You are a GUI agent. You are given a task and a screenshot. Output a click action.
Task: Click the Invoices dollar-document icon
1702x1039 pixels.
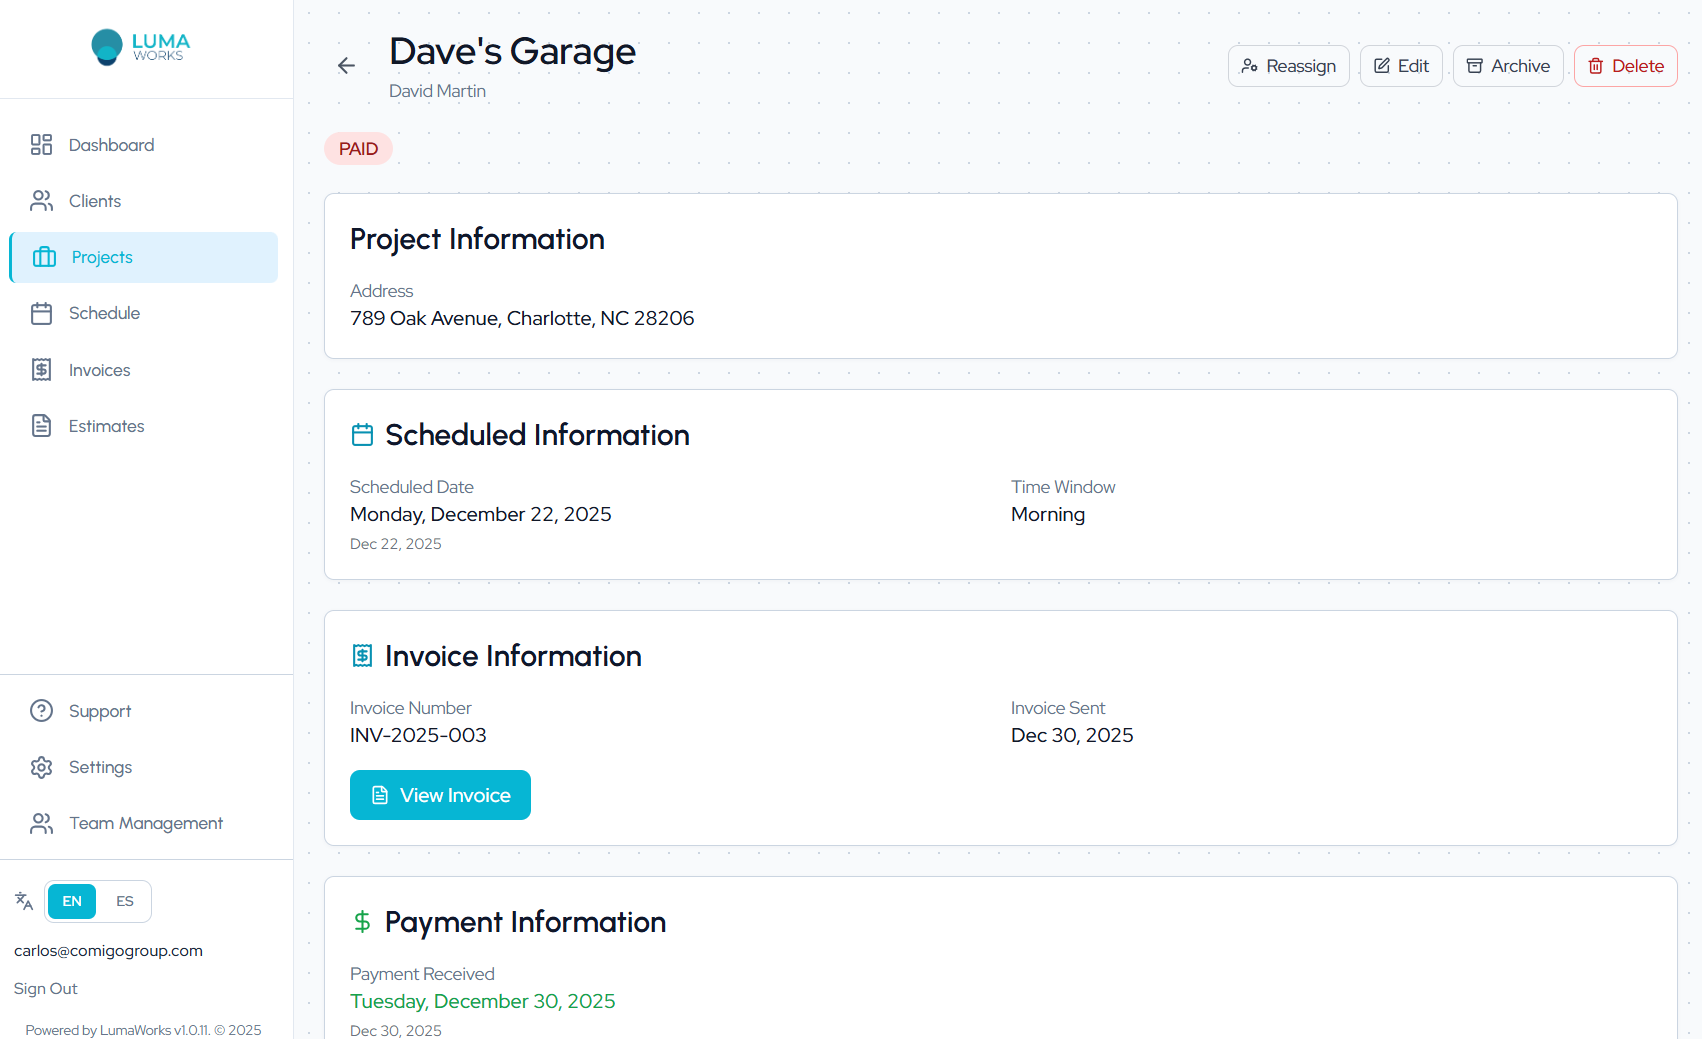tap(41, 369)
